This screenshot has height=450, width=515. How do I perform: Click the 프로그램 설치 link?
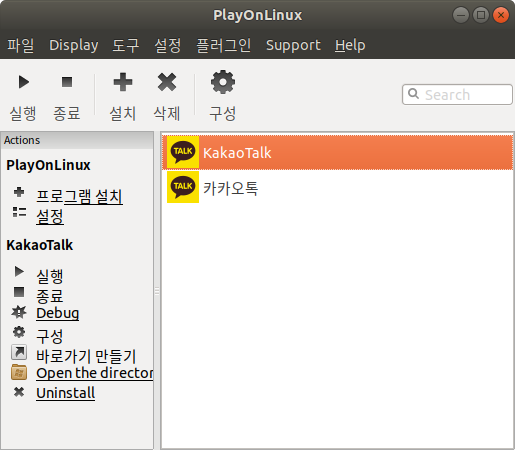(x=79, y=196)
